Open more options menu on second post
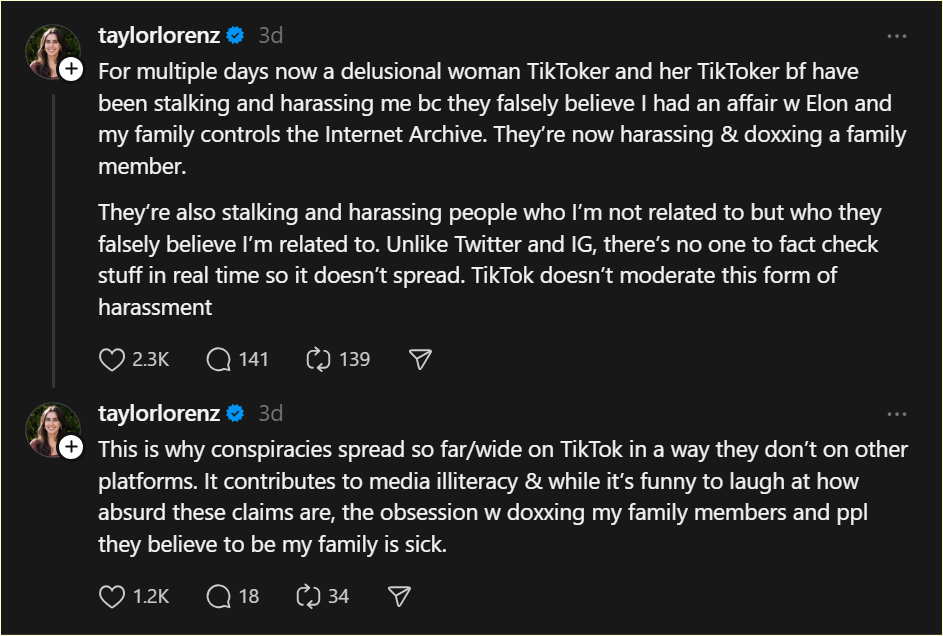The width and height of the screenshot is (943, 636). click(x=897, y=414)
